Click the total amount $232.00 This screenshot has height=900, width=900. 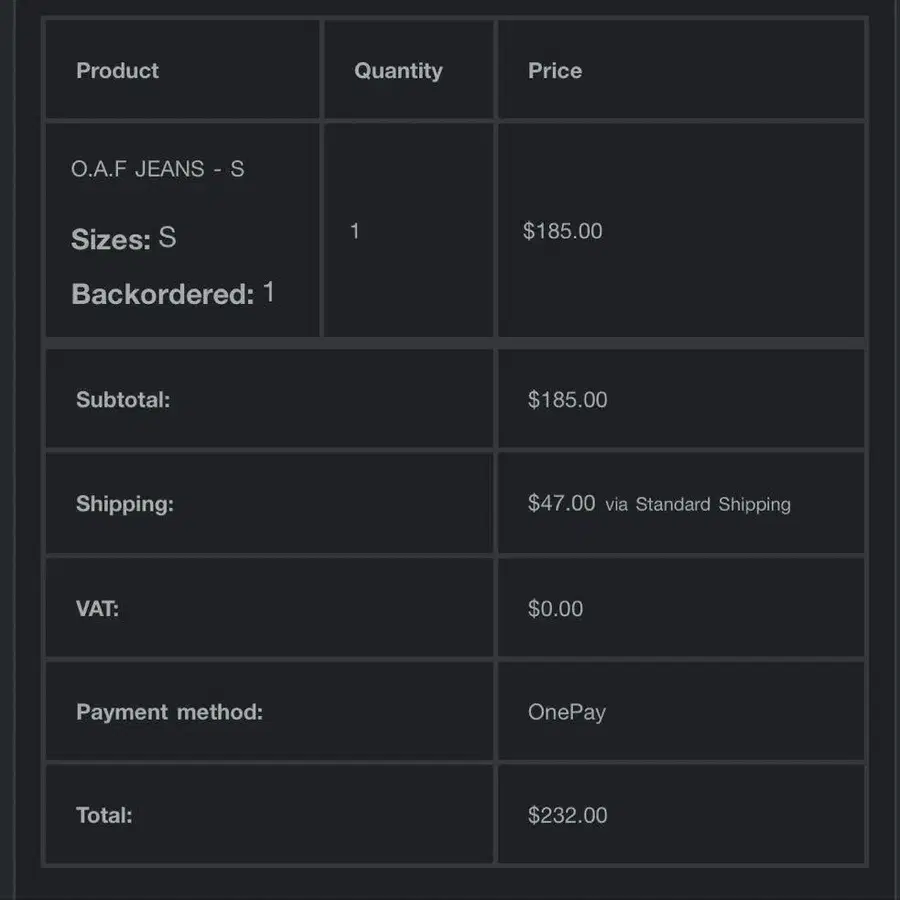(567, 815)
